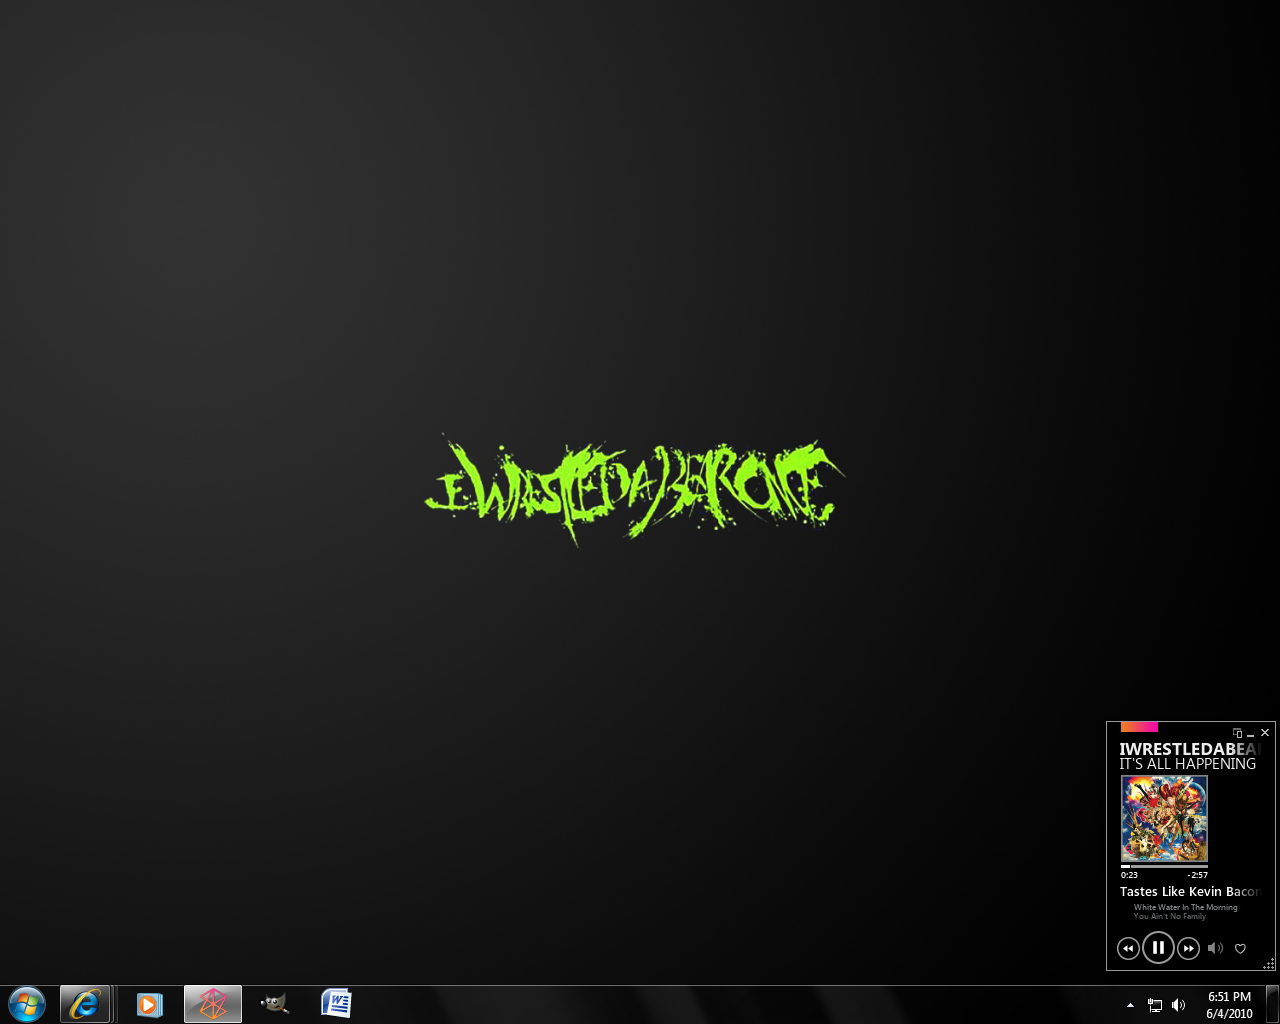Click the Tastes Like Kevin Bacon title

click(1189, 891)
